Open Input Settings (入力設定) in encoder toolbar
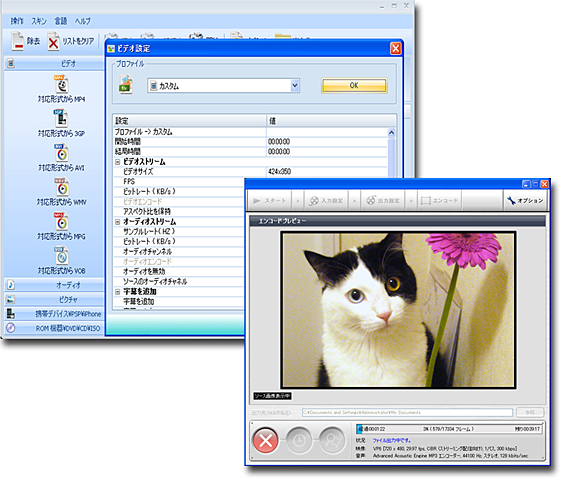565x480 pixels. pyautogui.click(x=326, y=201)
